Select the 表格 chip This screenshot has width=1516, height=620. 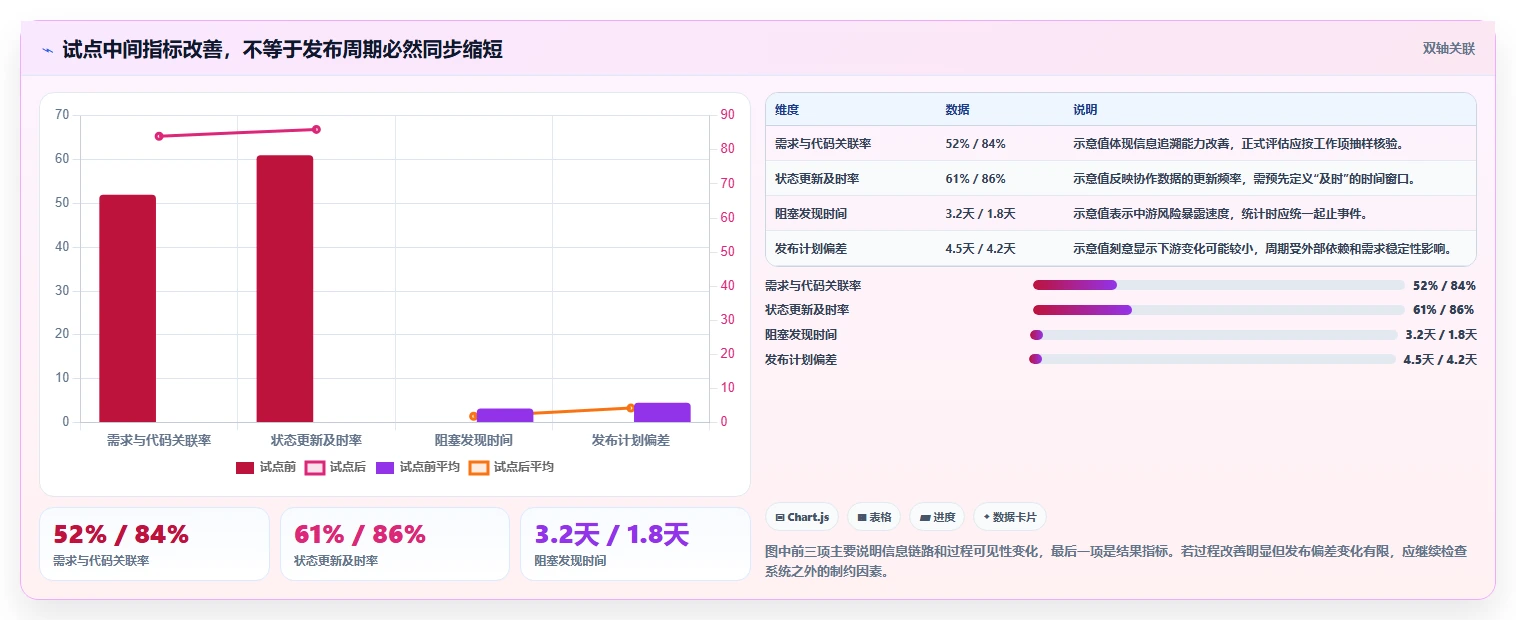point(874,517)
